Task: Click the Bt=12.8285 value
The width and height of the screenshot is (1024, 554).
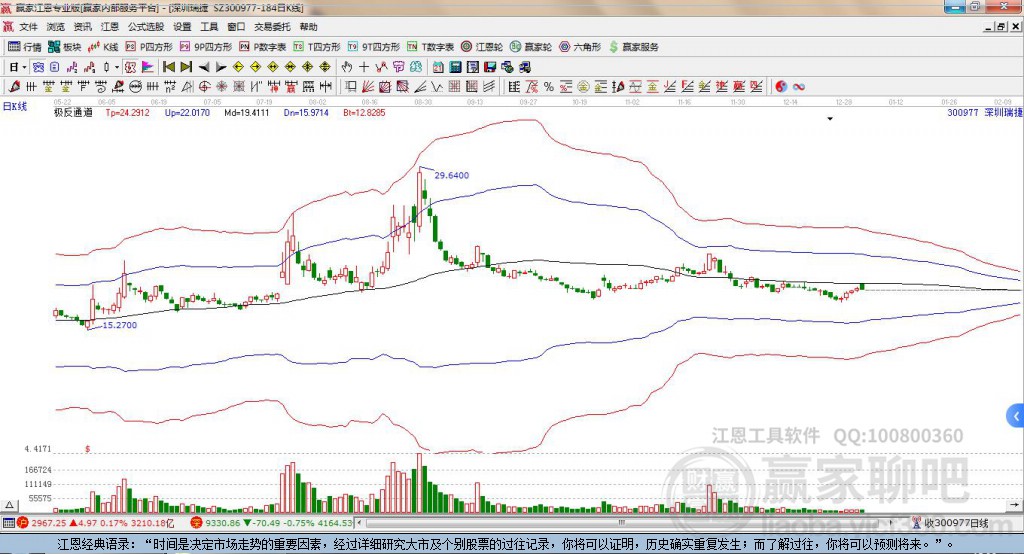Action: (364, 113)
